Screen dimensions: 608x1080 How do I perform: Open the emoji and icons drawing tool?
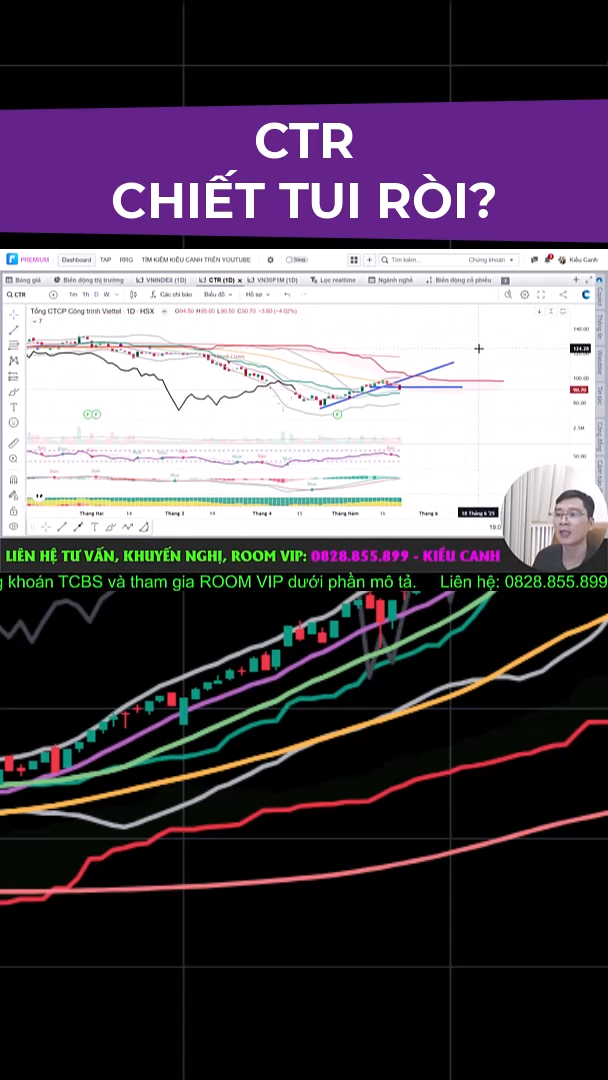pyautogui.click(x=13, y=422)
